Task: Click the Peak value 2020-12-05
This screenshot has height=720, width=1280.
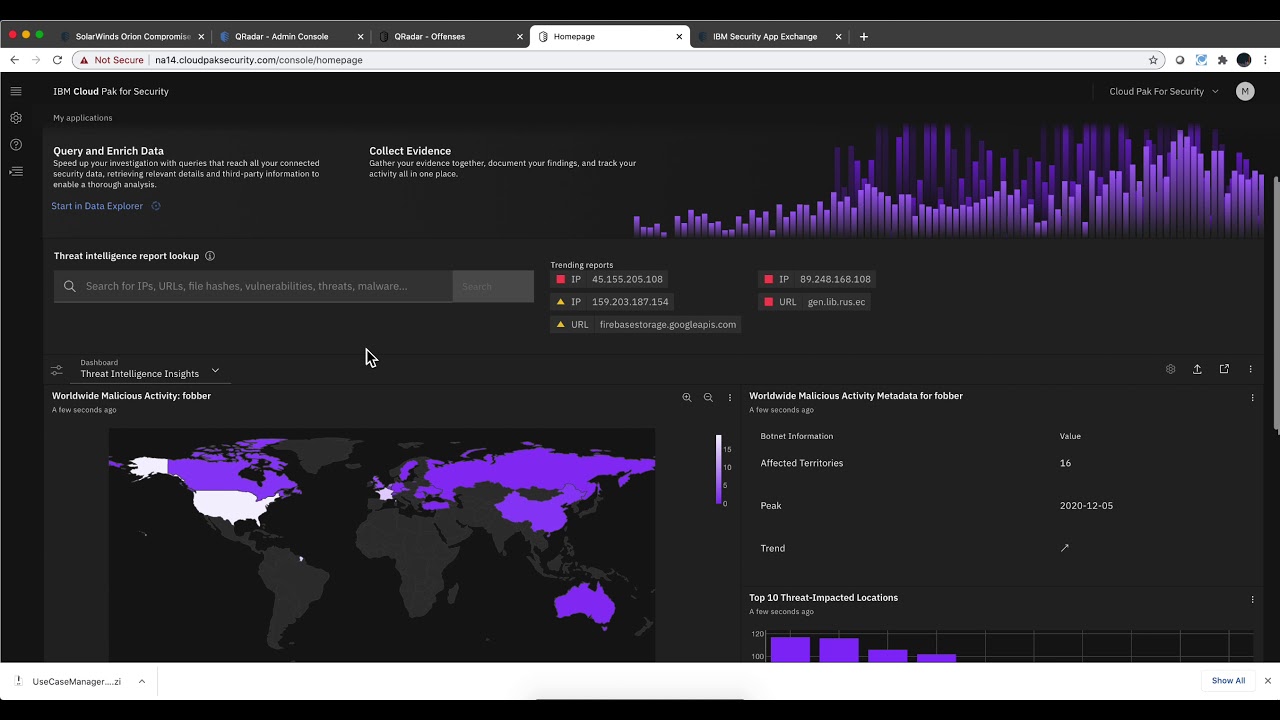Action: 1086,506
